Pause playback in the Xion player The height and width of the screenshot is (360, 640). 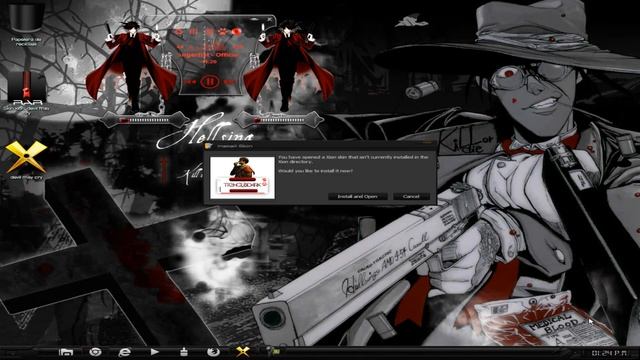(x=209, y=82)
